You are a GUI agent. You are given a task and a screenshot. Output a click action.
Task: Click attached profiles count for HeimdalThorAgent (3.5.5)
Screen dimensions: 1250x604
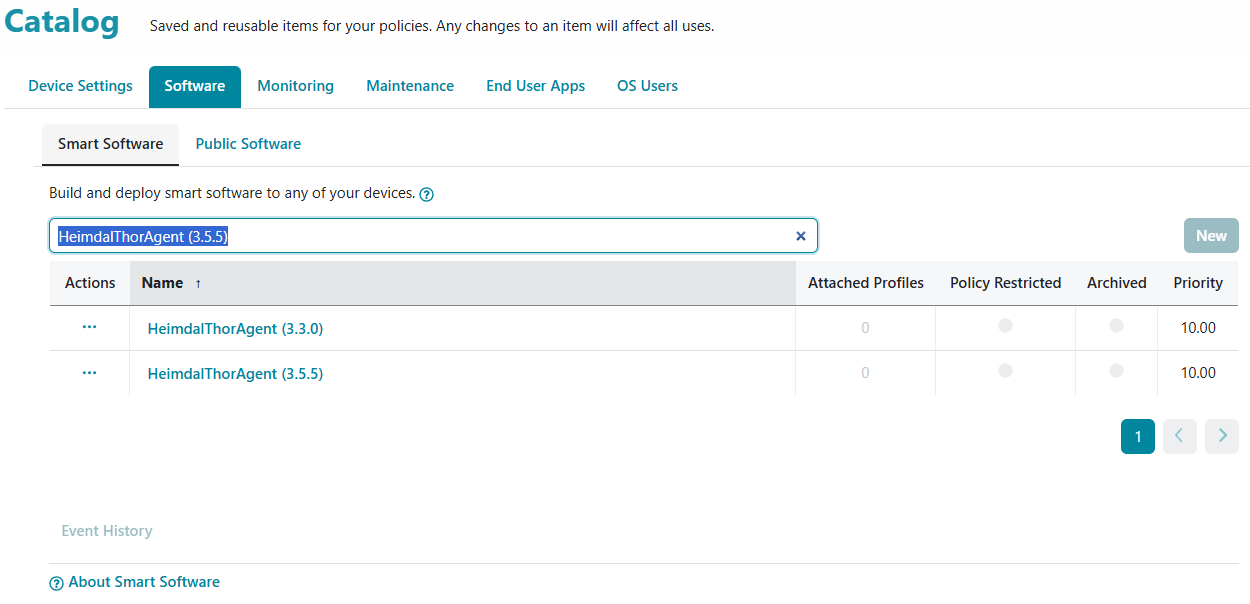pyautogui.click(x=865, y=373)
